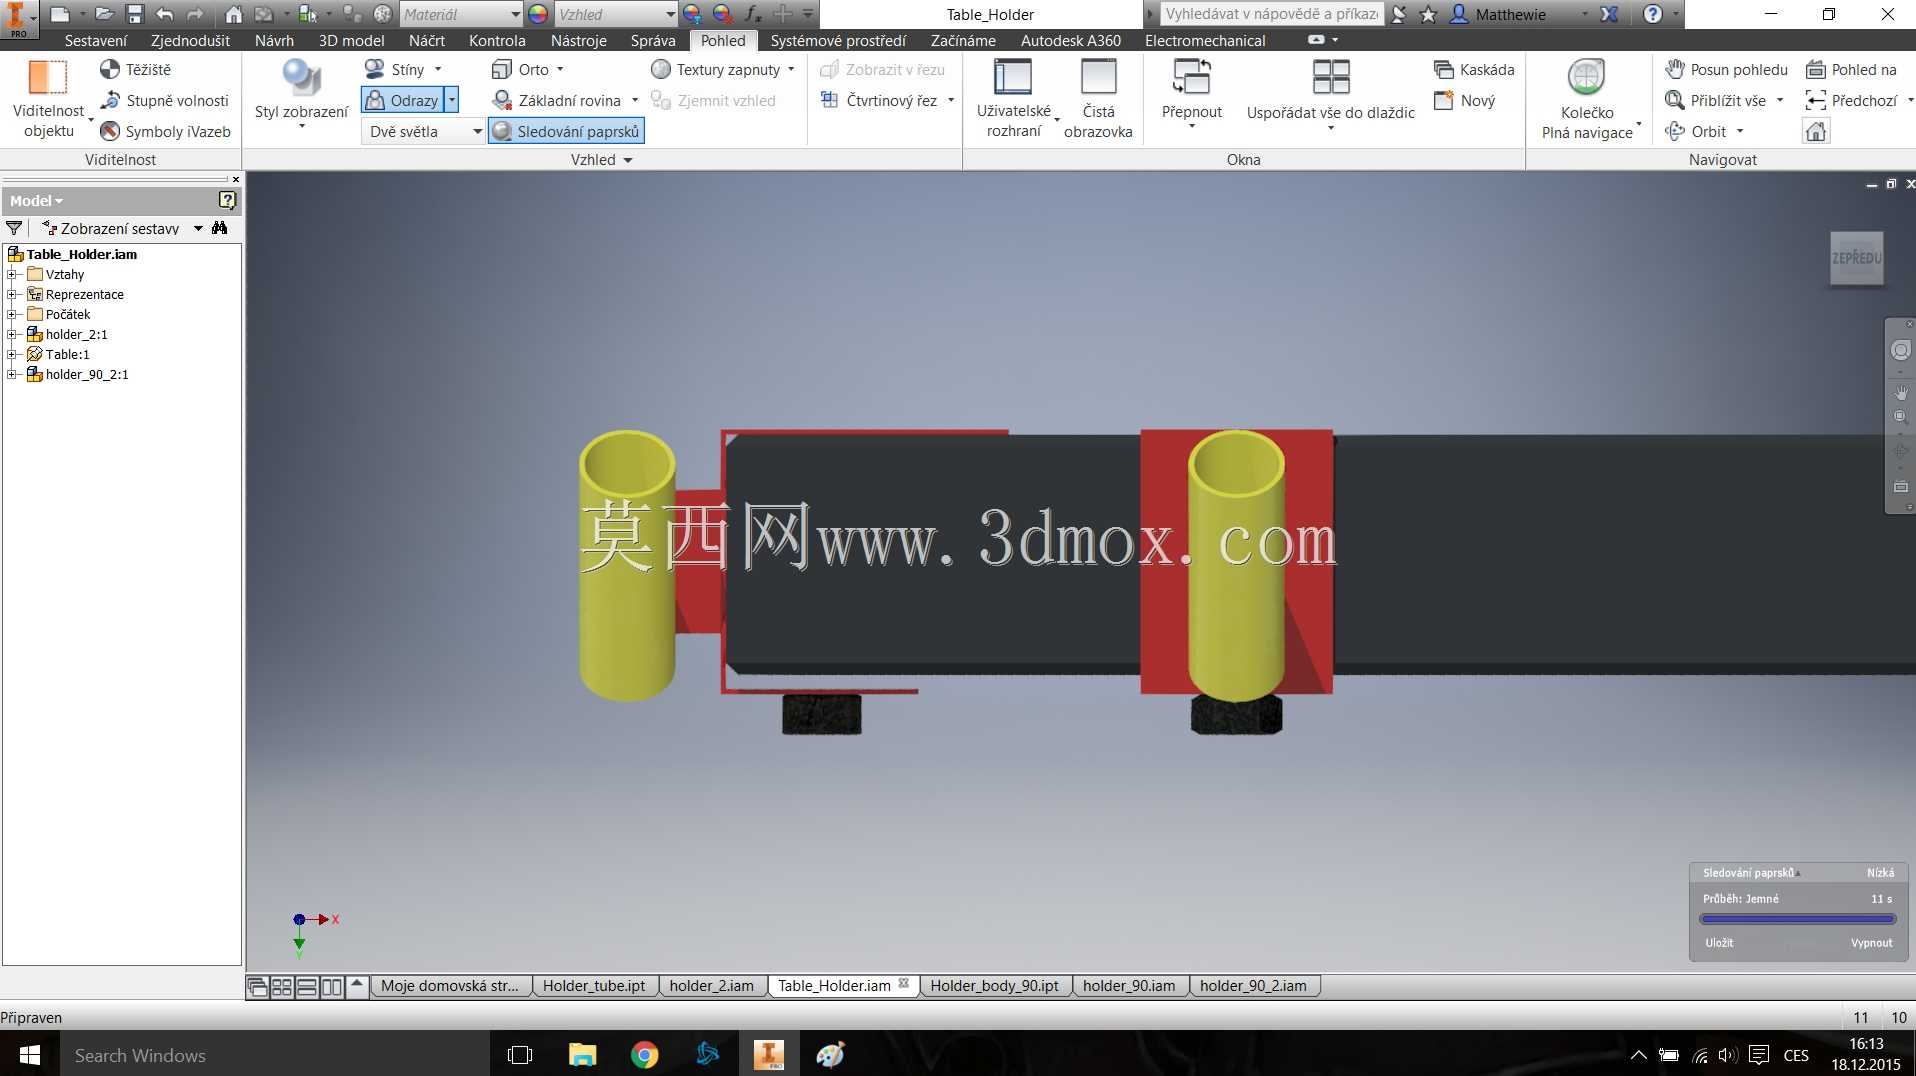Open the Materiál dropdown

click(x=461, y=14)
